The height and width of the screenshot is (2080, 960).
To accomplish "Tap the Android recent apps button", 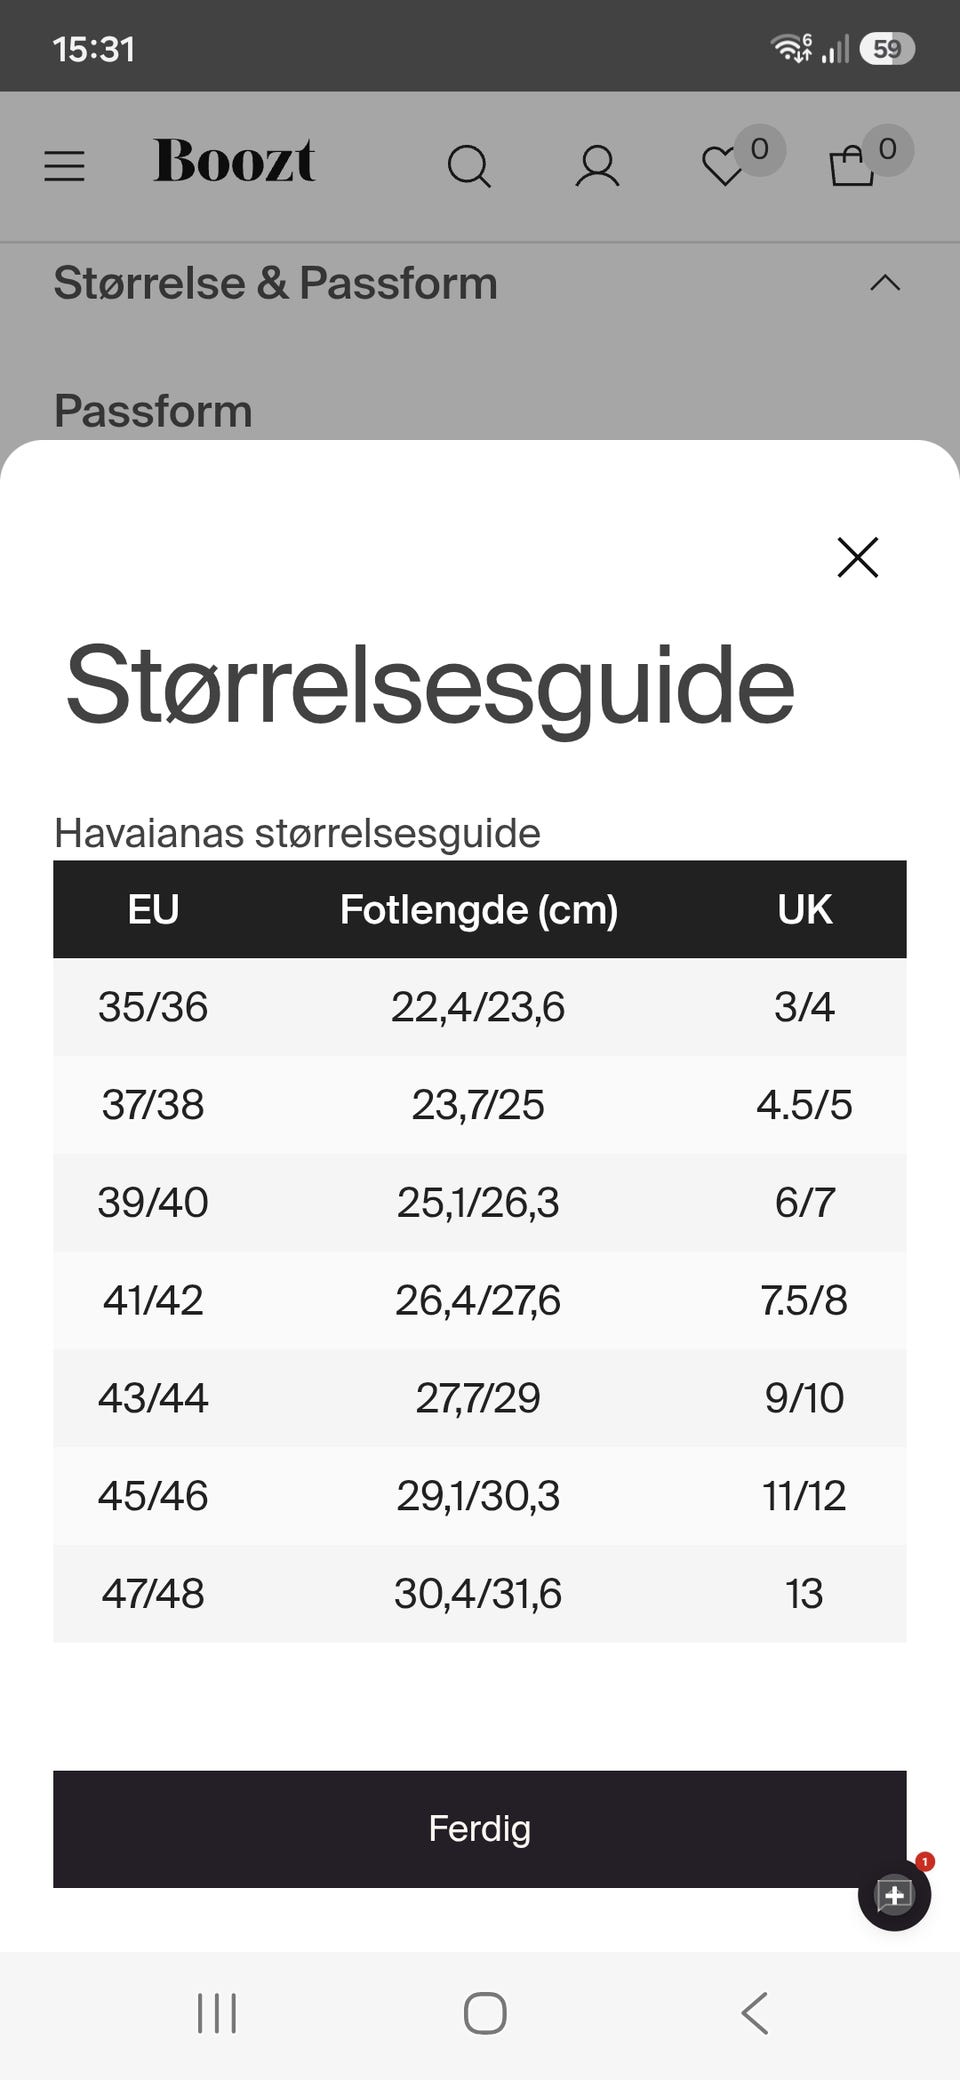I will (217, 2013).
